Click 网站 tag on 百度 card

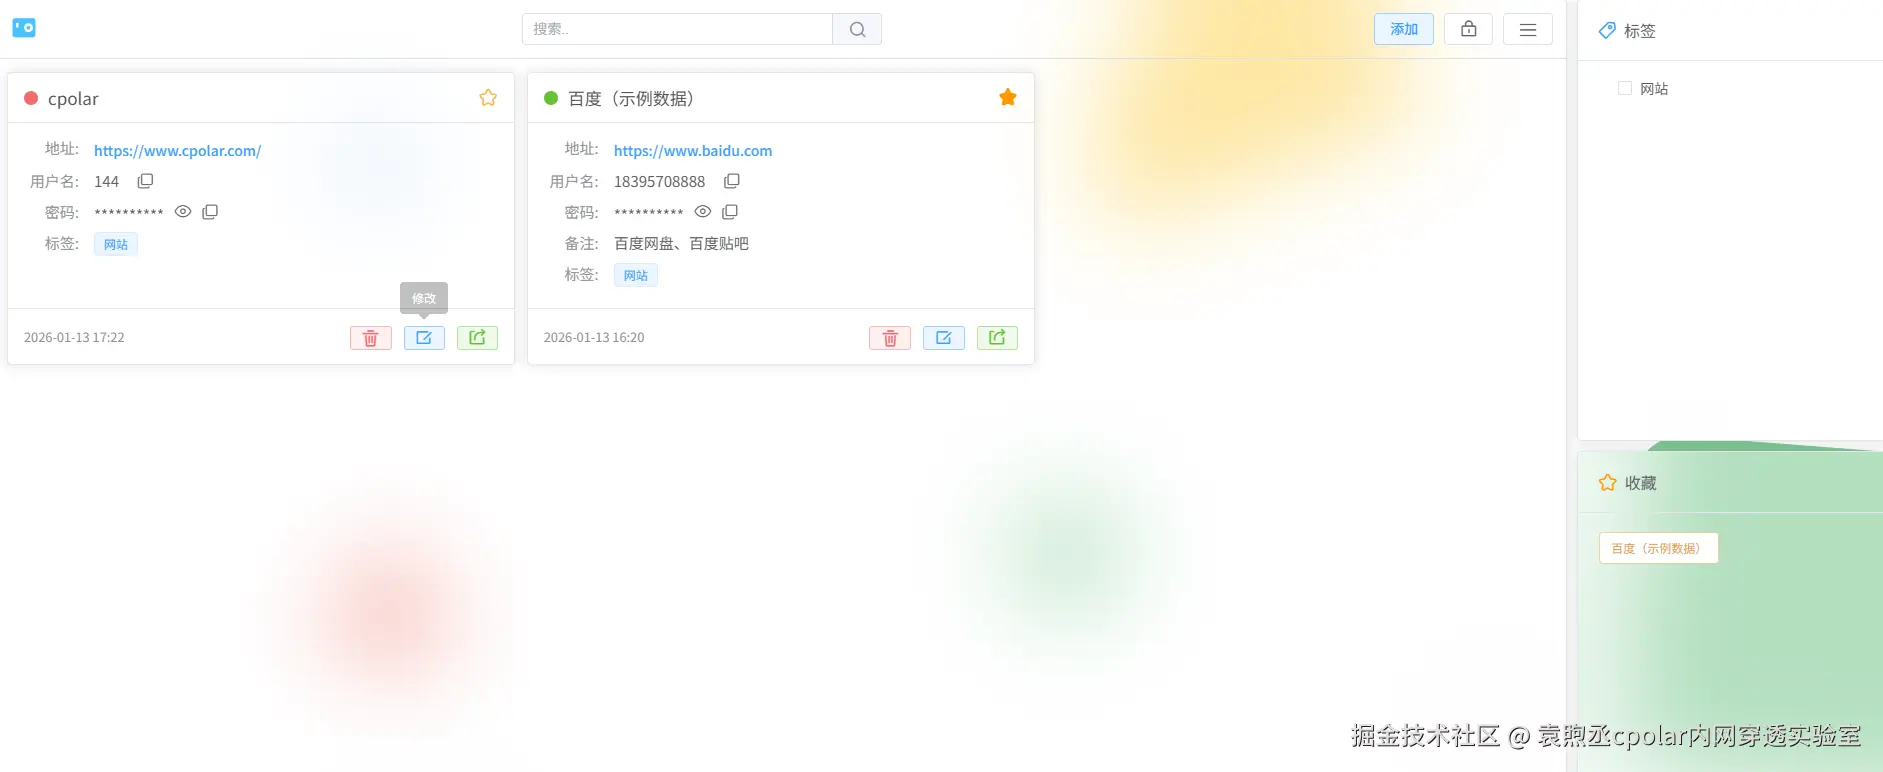[x=636, y=275]
